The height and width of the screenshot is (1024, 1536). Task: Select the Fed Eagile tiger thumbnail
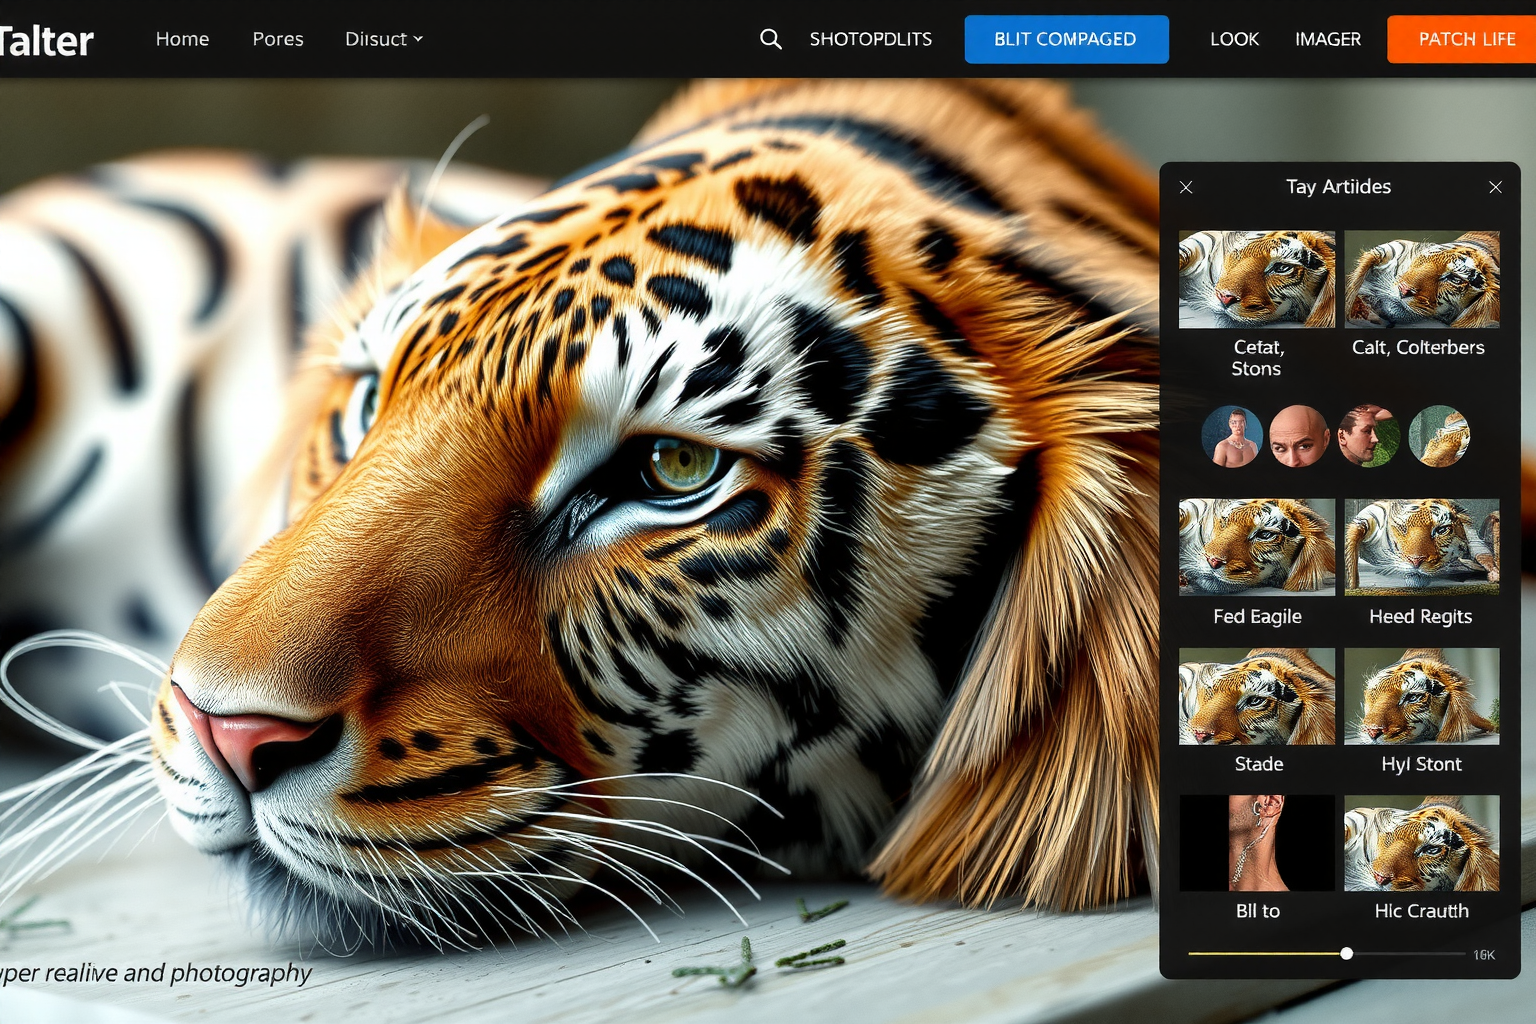pyautogui.click(x=1256, y=547)
